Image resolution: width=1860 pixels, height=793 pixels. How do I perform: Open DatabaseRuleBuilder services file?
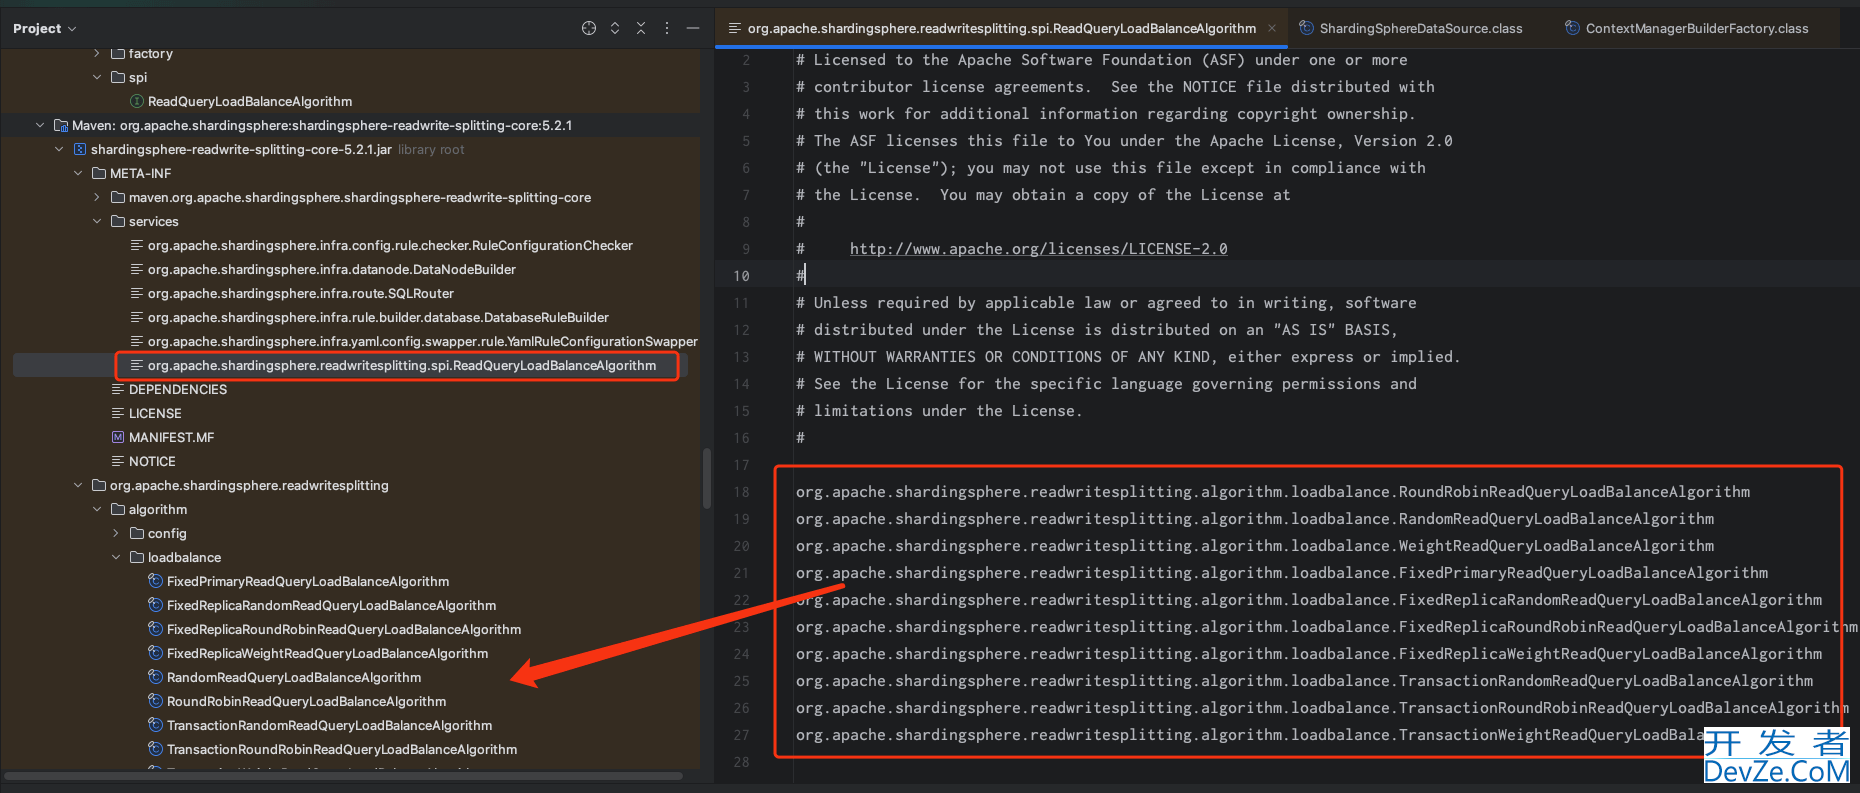(x=378, y=317)
